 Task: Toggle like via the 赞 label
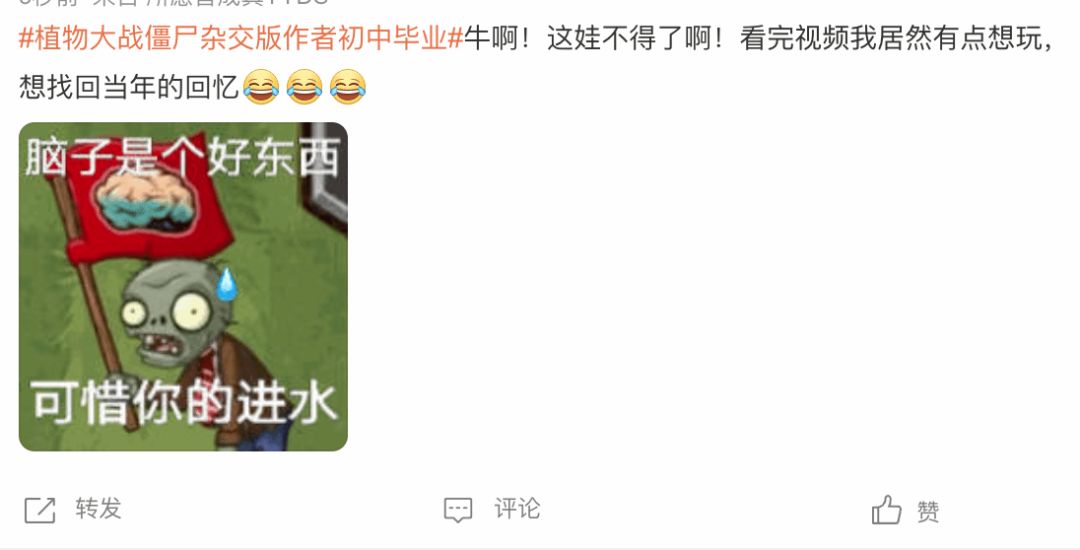(x=928, y=511)
